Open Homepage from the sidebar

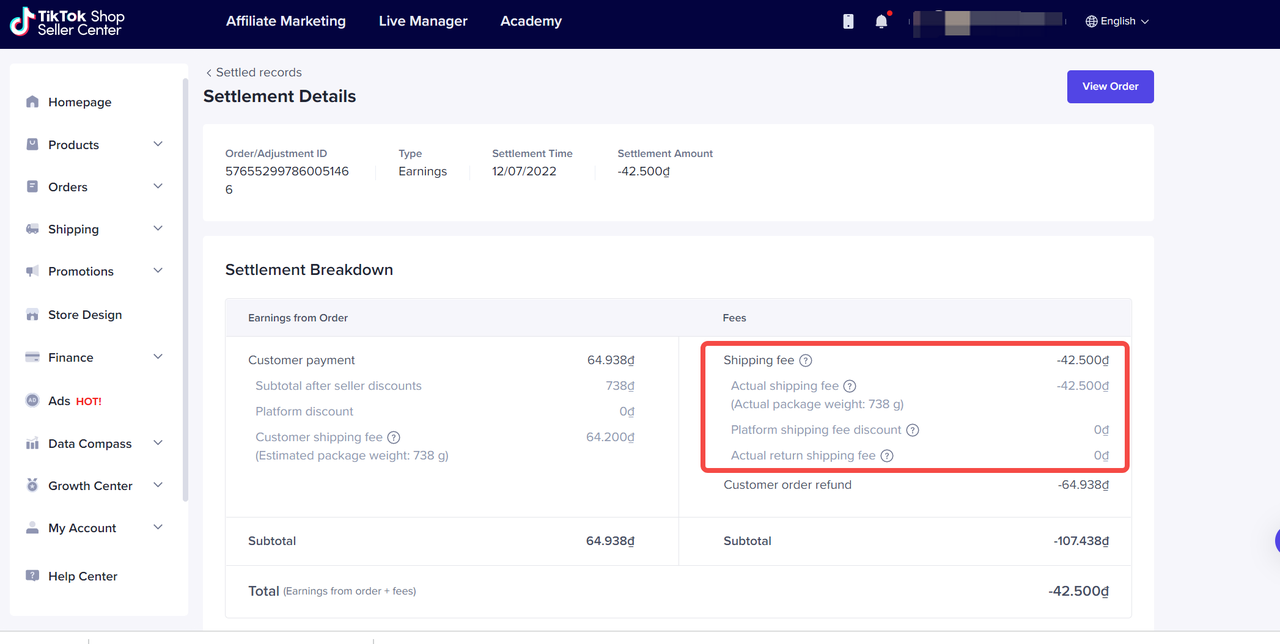tap(79, 102)
